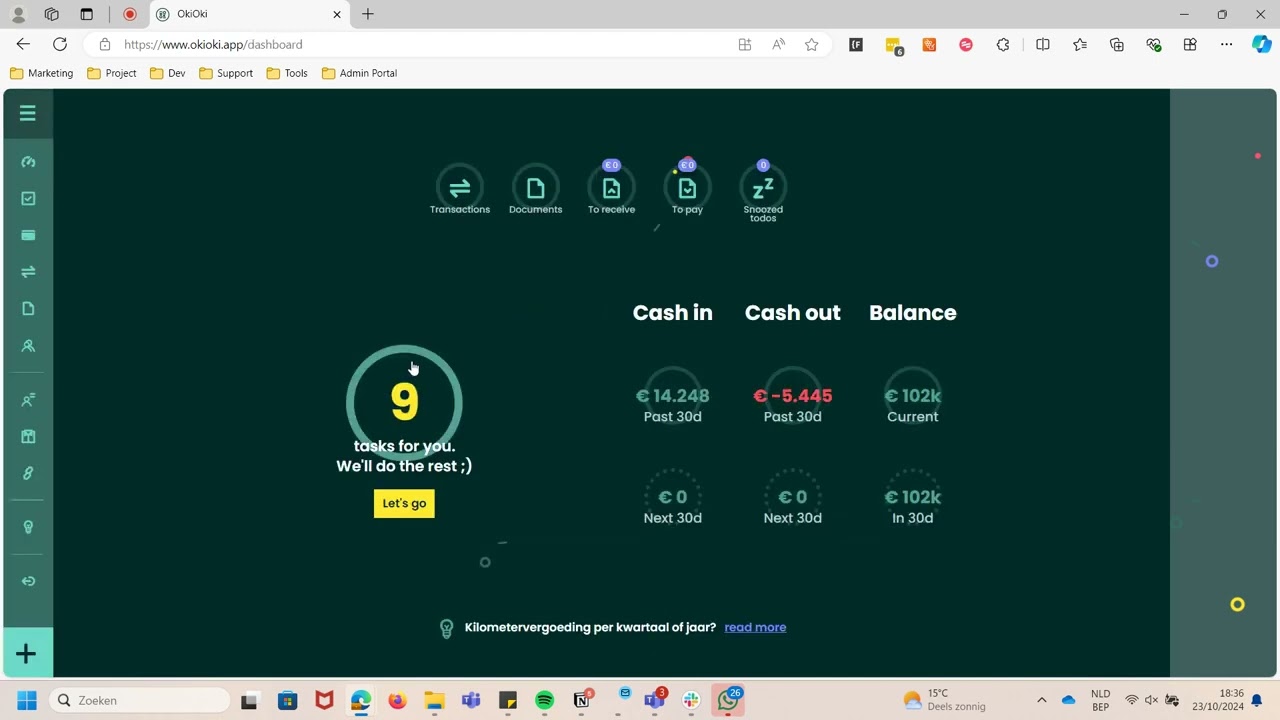Open the Snoozed todos shortcut
The height and width of the screenshot is (720, 1280).
tap(763, 188)
